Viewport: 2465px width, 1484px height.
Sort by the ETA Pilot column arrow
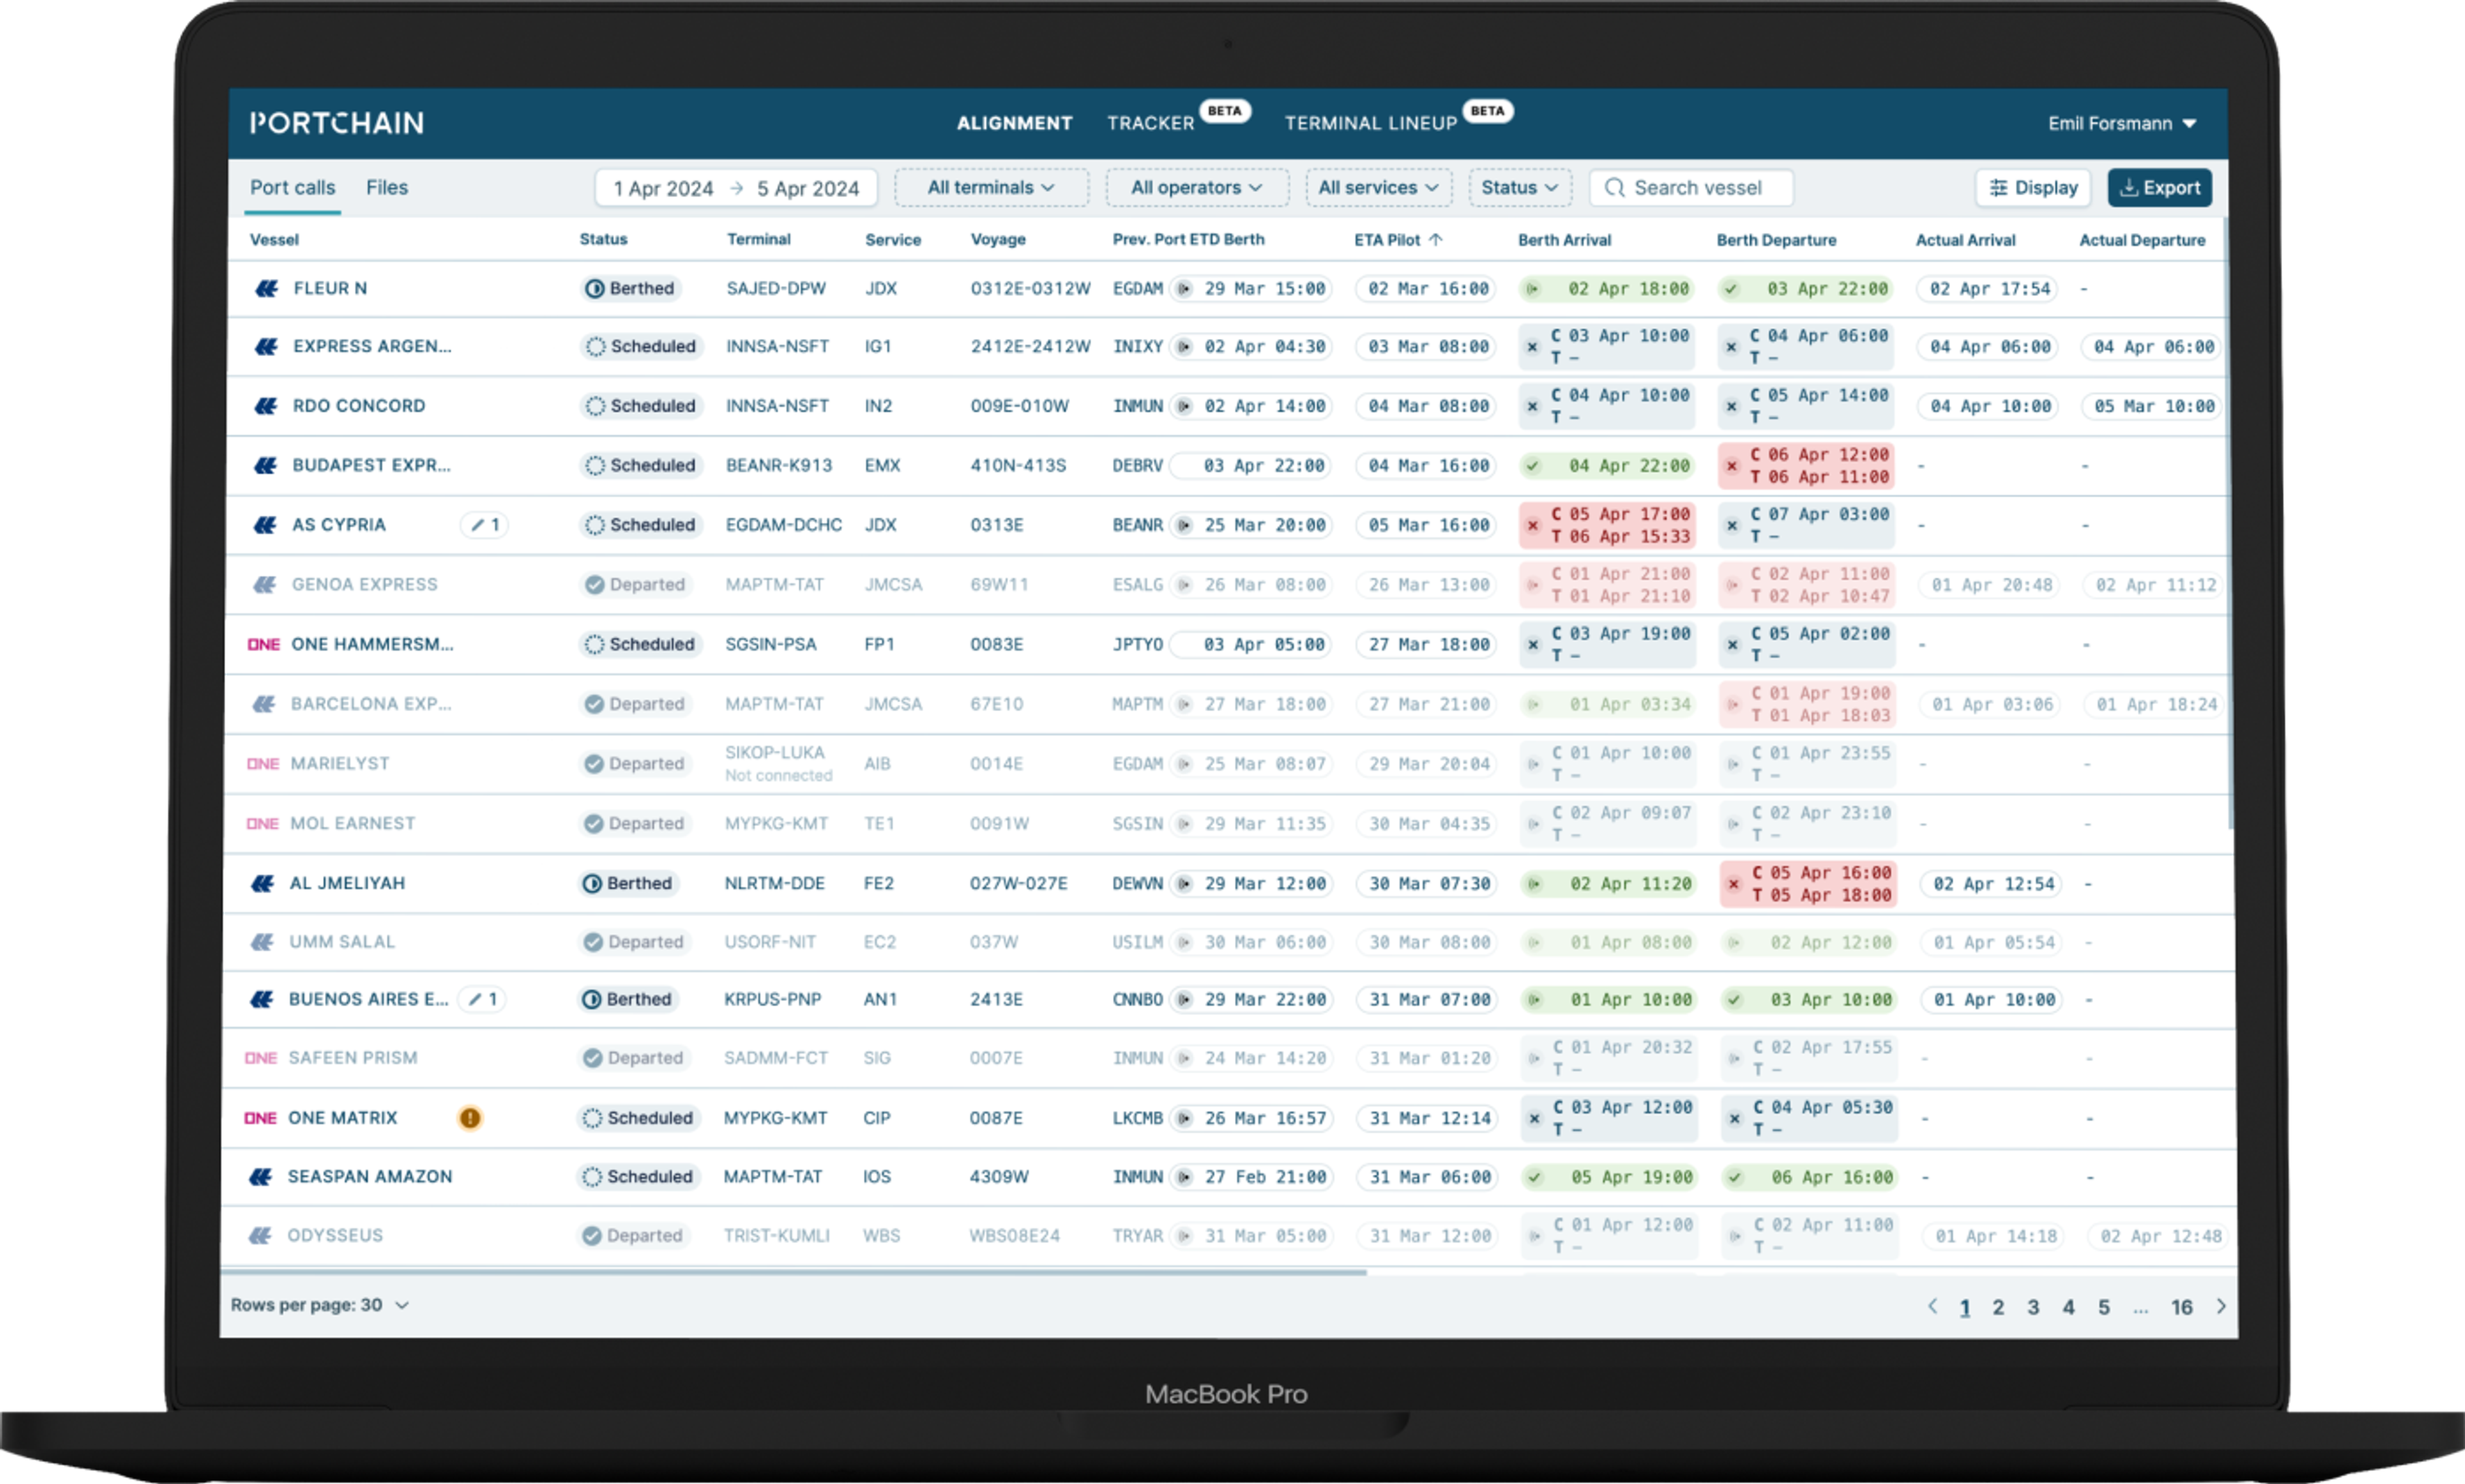[x=1436, y=240]
